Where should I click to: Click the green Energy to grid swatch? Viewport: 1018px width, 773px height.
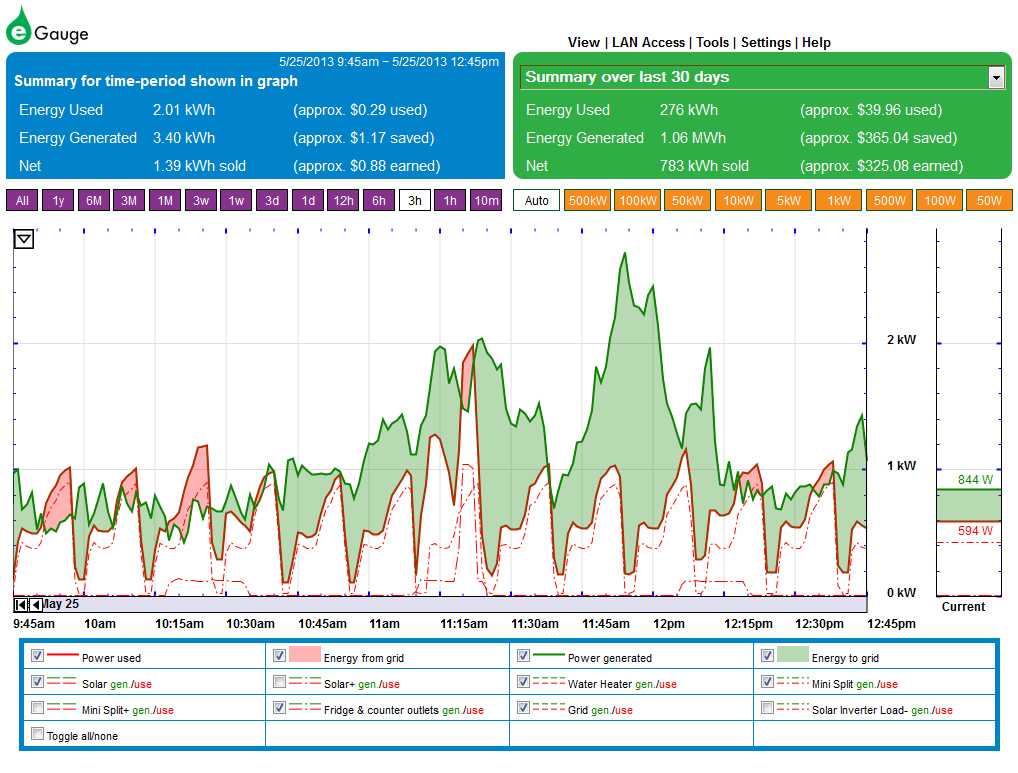(x=790, y=656)
